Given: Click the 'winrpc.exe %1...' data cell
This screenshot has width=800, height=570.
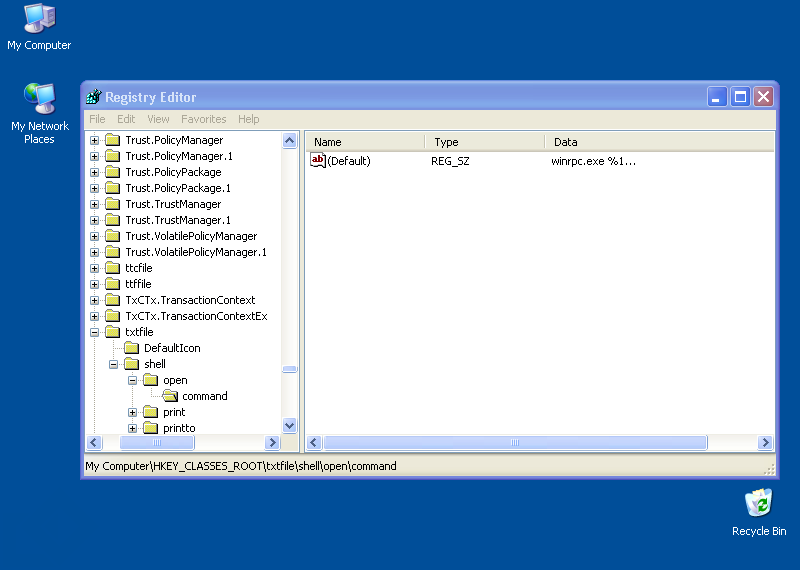Looking at the screenshot, I should (x=593, y=161).
